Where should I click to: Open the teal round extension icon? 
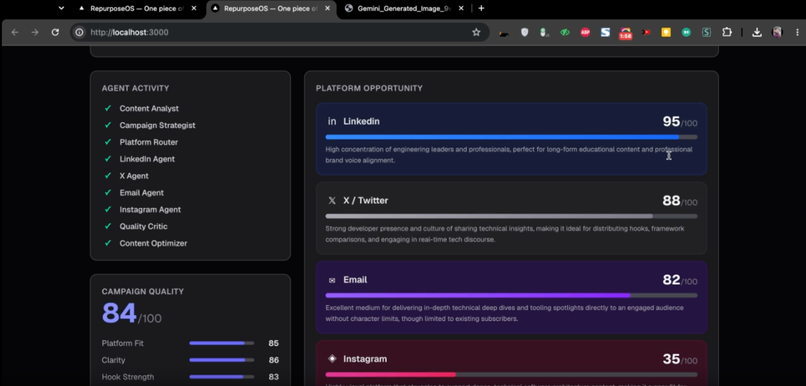coord(686,32)
